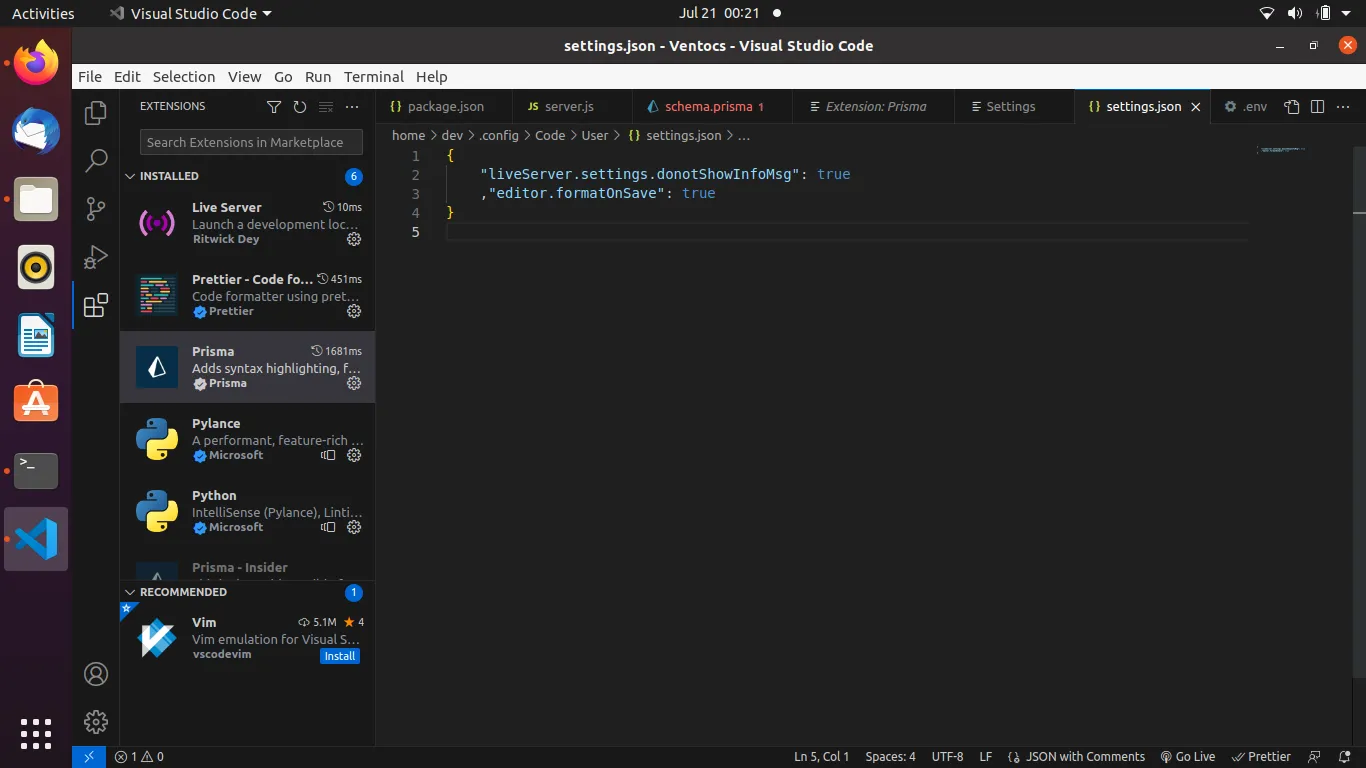Screen dimensions: 1366x768
Task: Open Prisma extension gear menu
Action: click(x=354, y=383)
